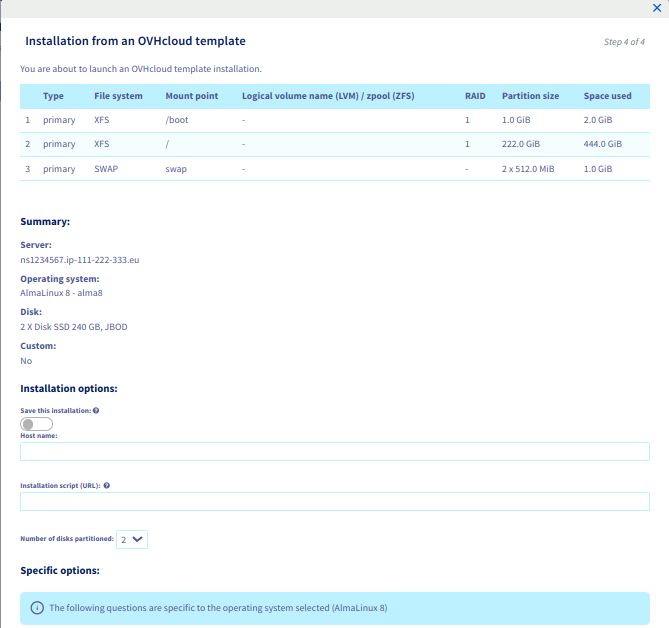Click the server name ns1234567.ip-111-222-333.eu
The image size is (669, 628).
pyautogui.click(x=79, y=259)
